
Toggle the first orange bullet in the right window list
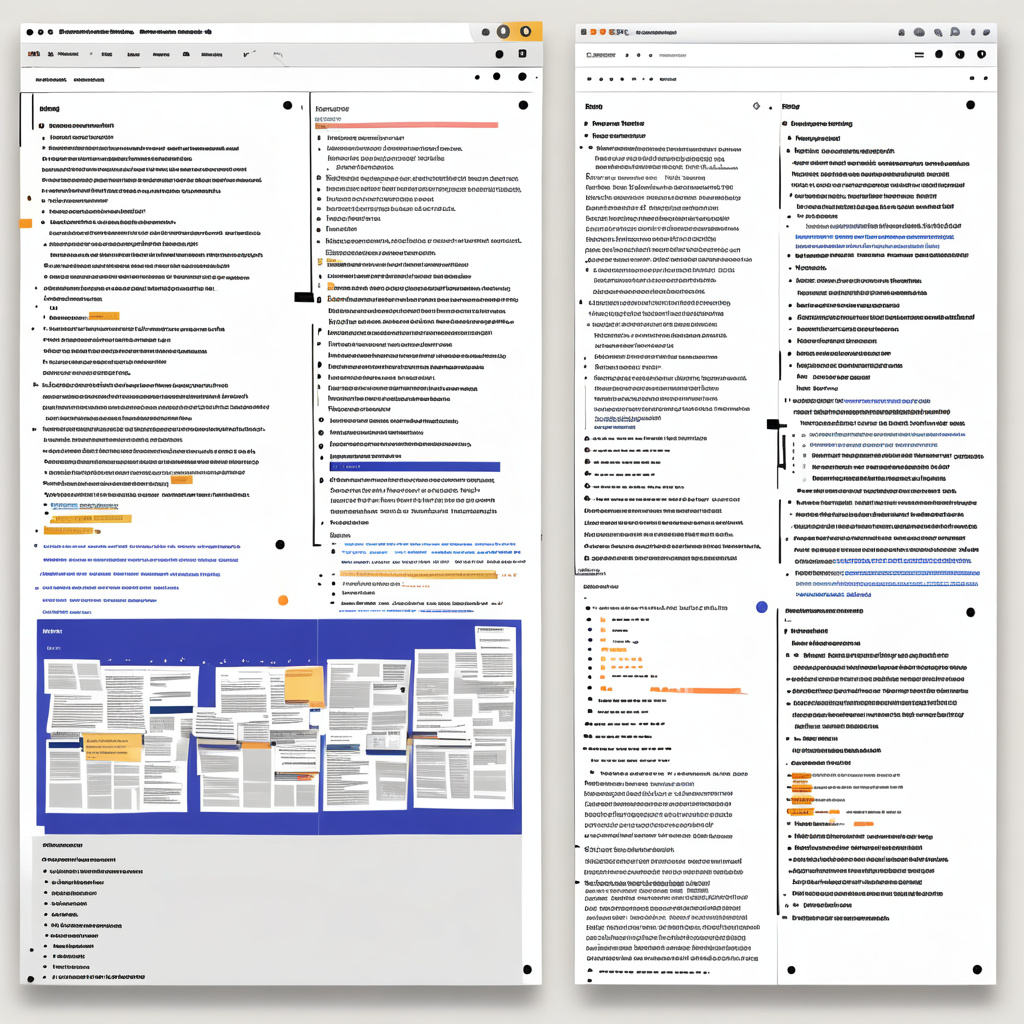pos(602,621)
